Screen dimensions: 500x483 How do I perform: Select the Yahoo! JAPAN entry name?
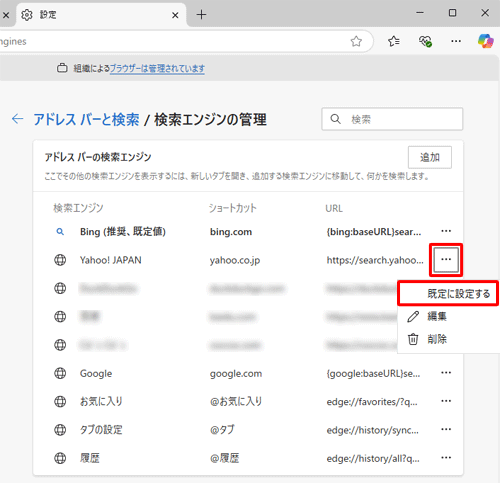pyautogui.click(x=111, y=260)
